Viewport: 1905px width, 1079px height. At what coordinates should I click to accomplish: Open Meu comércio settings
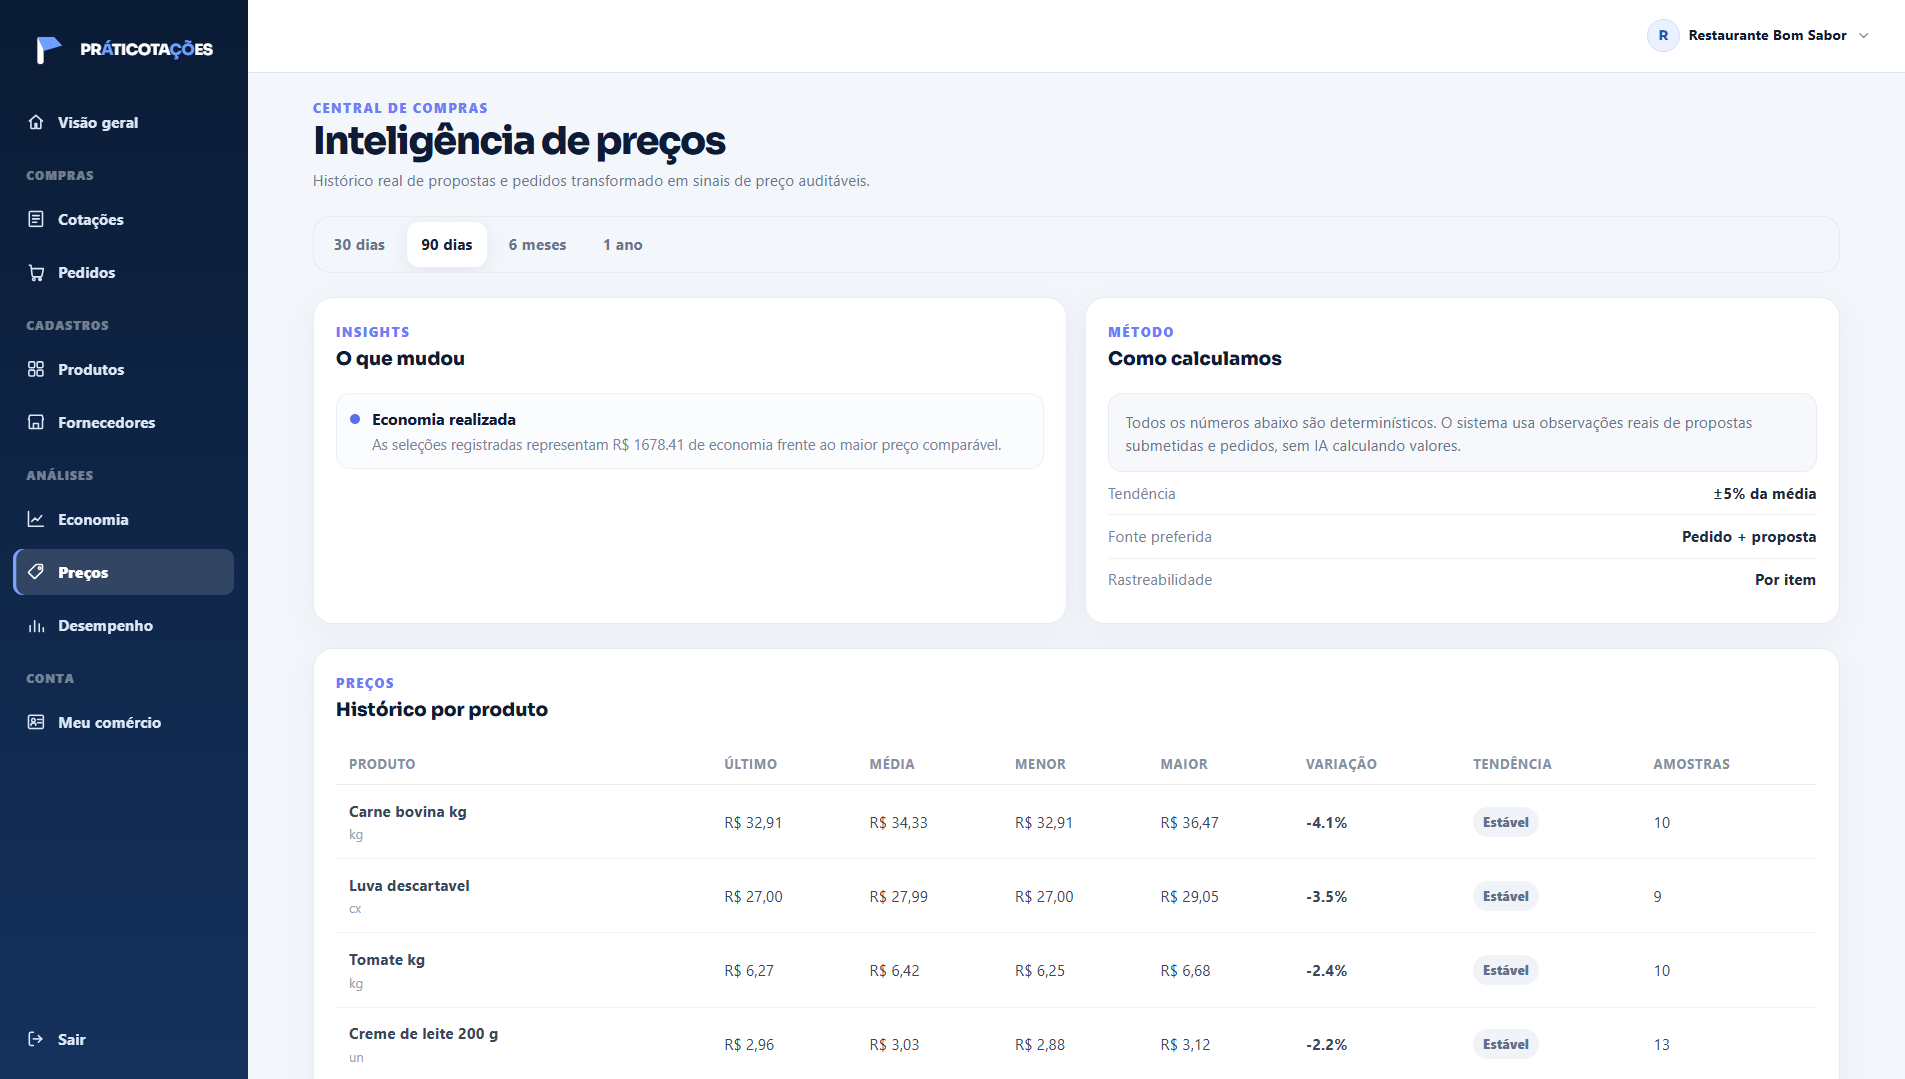click(x=124, y=722)
